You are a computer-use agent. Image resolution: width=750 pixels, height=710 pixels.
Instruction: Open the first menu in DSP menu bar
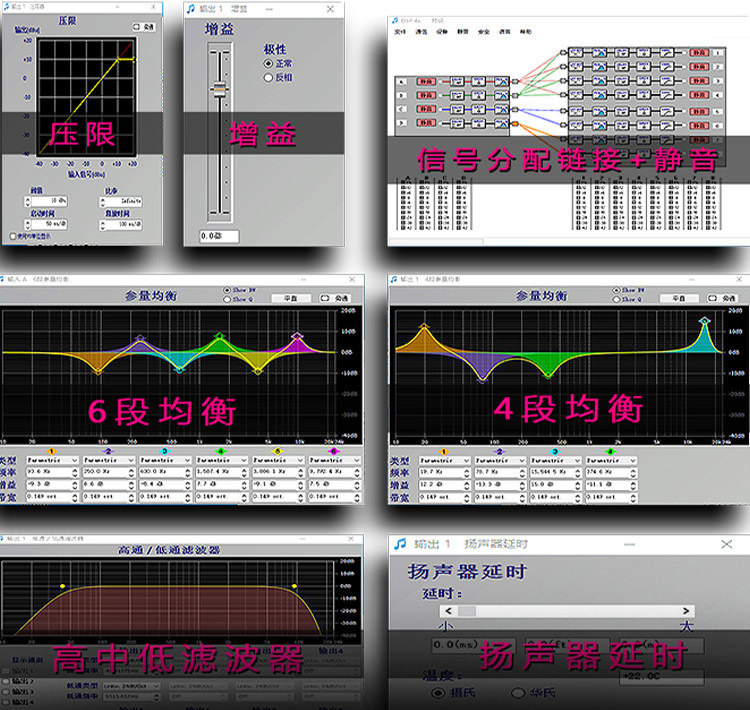pyautogui.click(x=400, y=32)
